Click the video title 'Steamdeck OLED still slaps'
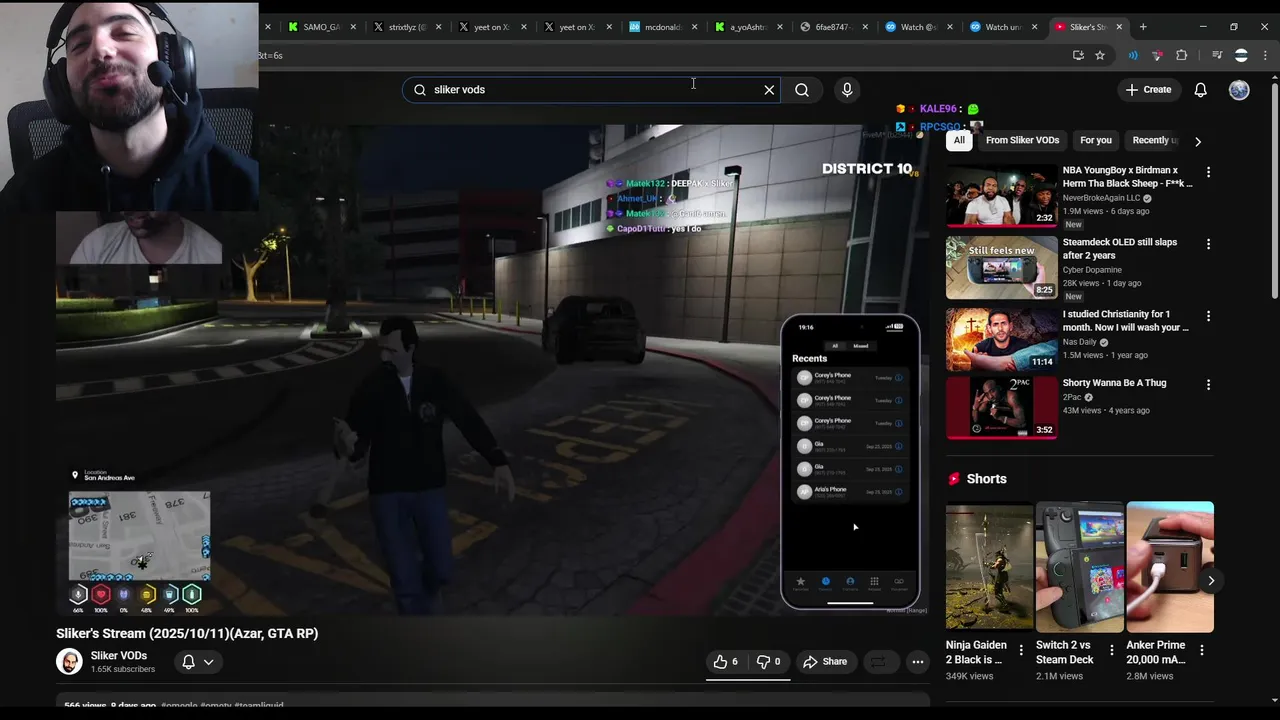Image resolution: width=1280 pixels, height=720 pixels. tap(1120, 248)
